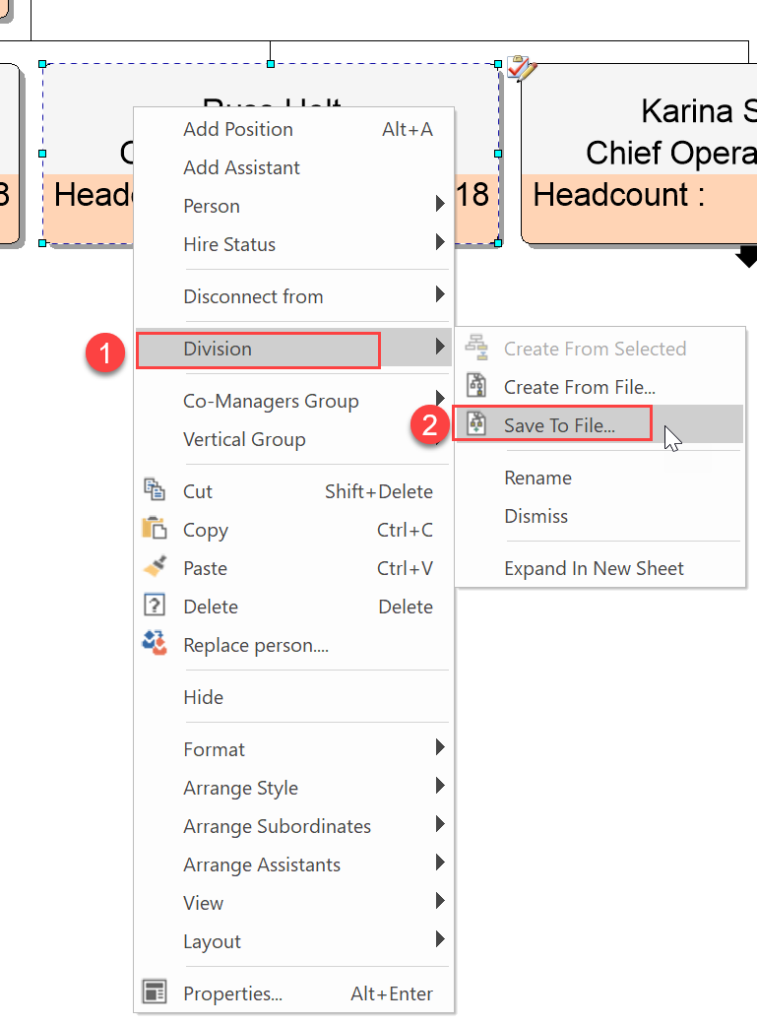Expand the Format submenu arrow
757x1024 pixels.
click(440, 747)
